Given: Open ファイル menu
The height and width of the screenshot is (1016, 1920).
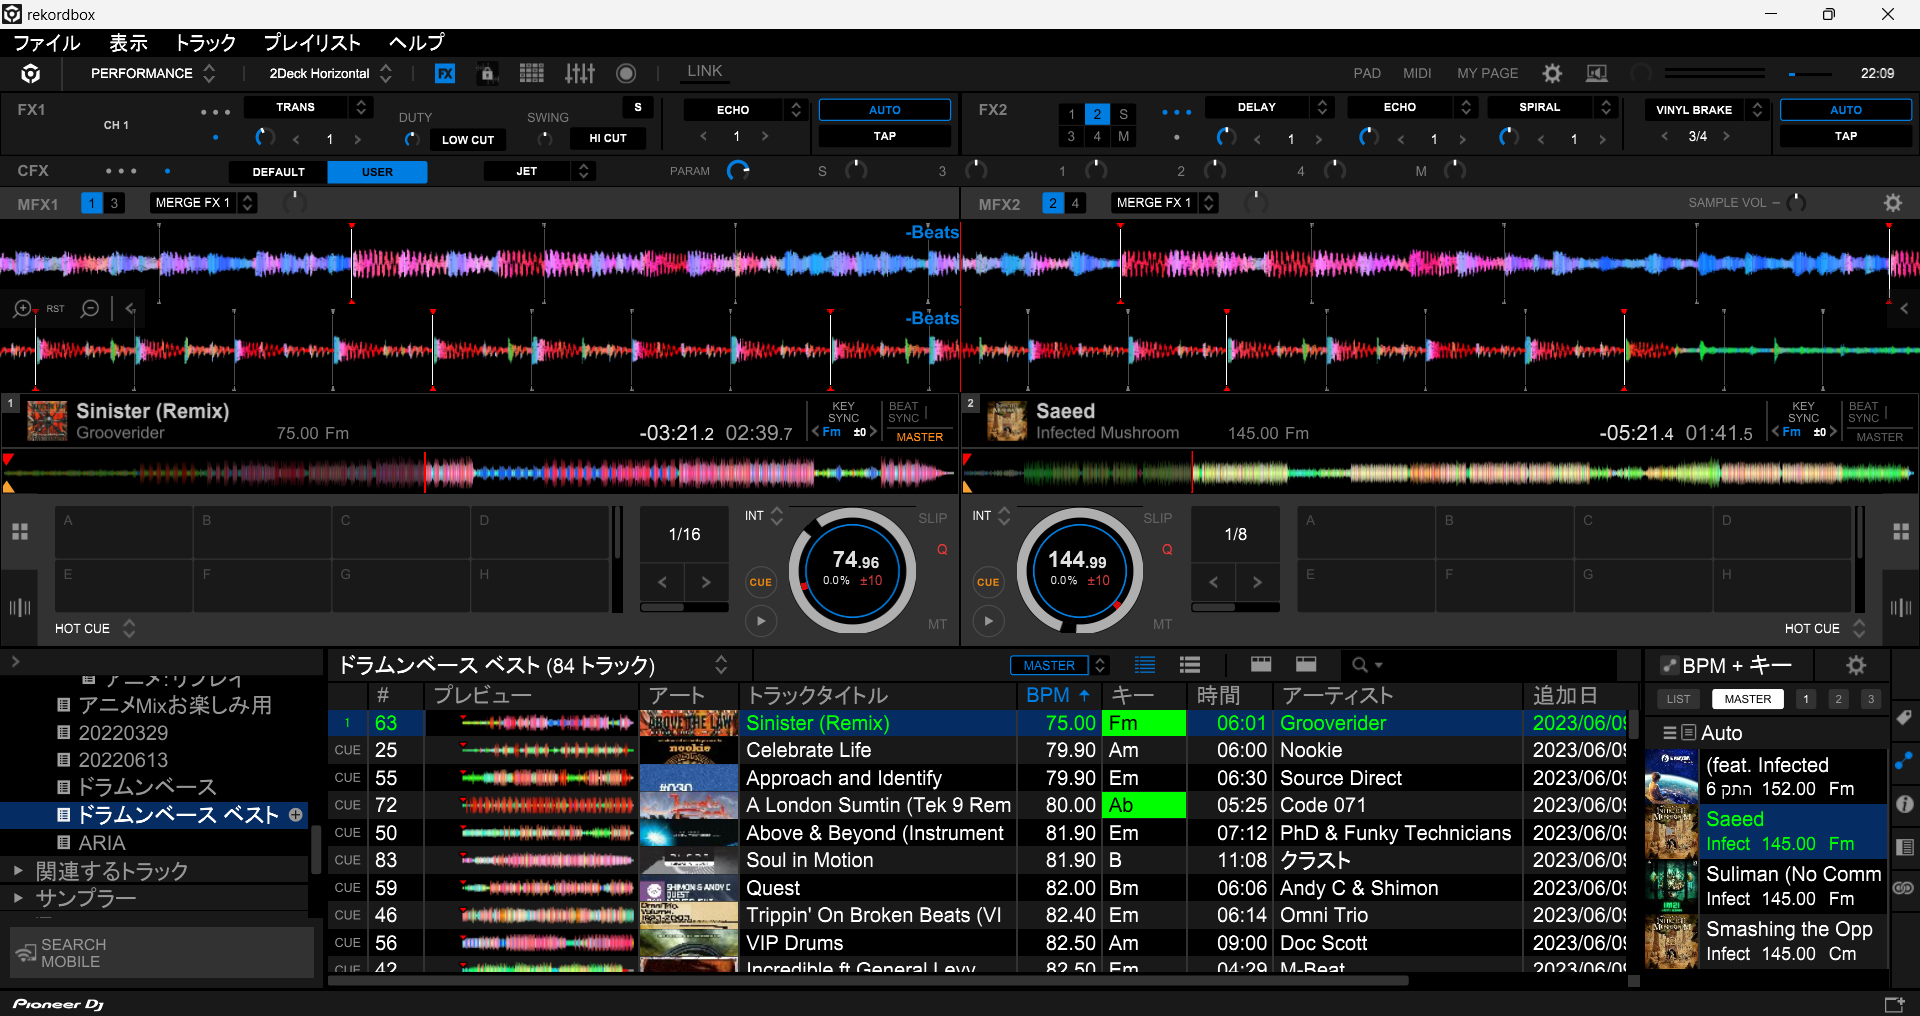Looking at the screenshot, I should (x=47, y=43).
